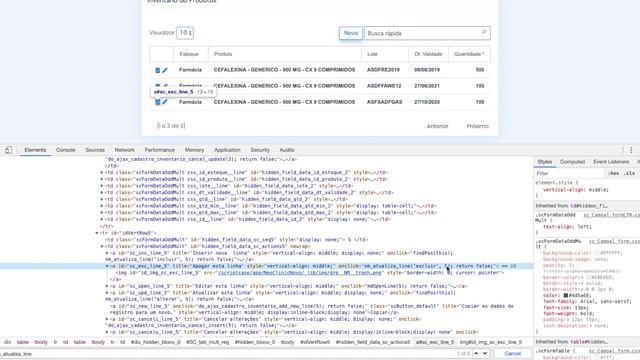Viewport: 640px width, 360px height.
Task: Sort by the Lote column header
Action: (372, 54)
